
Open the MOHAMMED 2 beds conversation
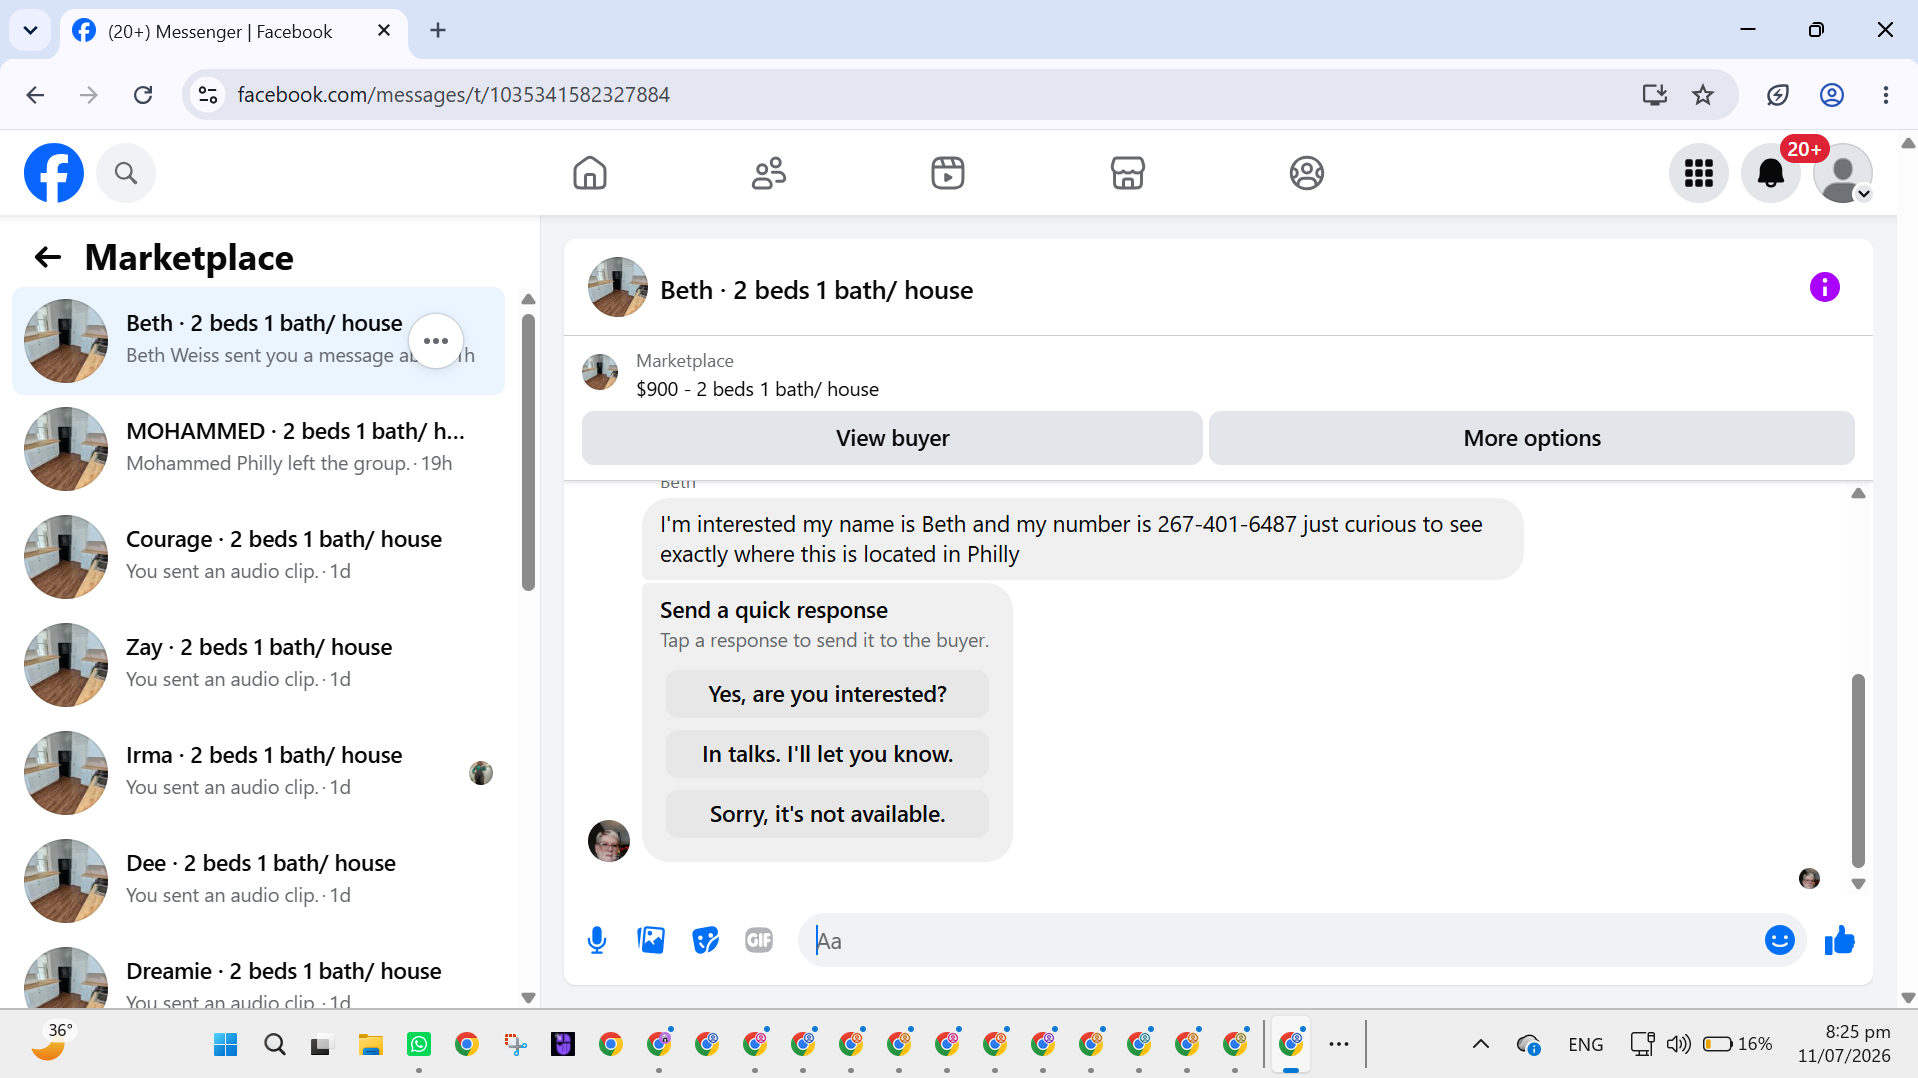tap(260, 448)
